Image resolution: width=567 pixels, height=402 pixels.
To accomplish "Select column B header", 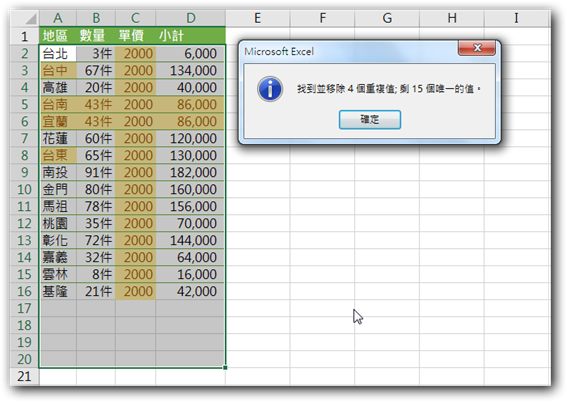I will click(x=96, y=18).
